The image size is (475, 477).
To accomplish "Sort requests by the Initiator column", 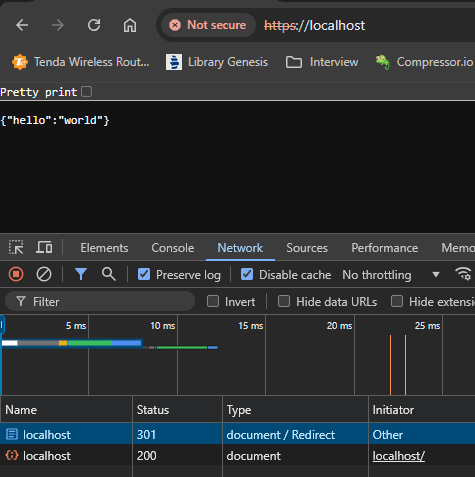I will pyautogui.click(x=422, y=410).
